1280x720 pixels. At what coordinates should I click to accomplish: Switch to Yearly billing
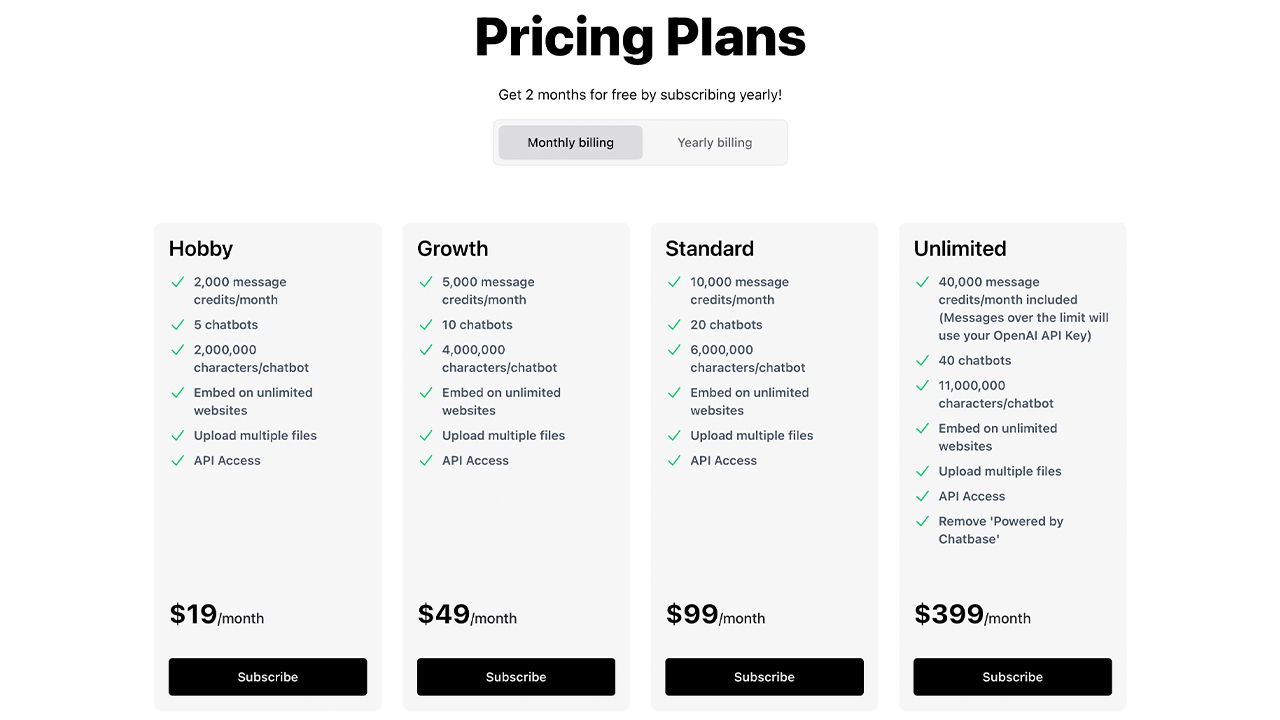click(x=714, y=142)
